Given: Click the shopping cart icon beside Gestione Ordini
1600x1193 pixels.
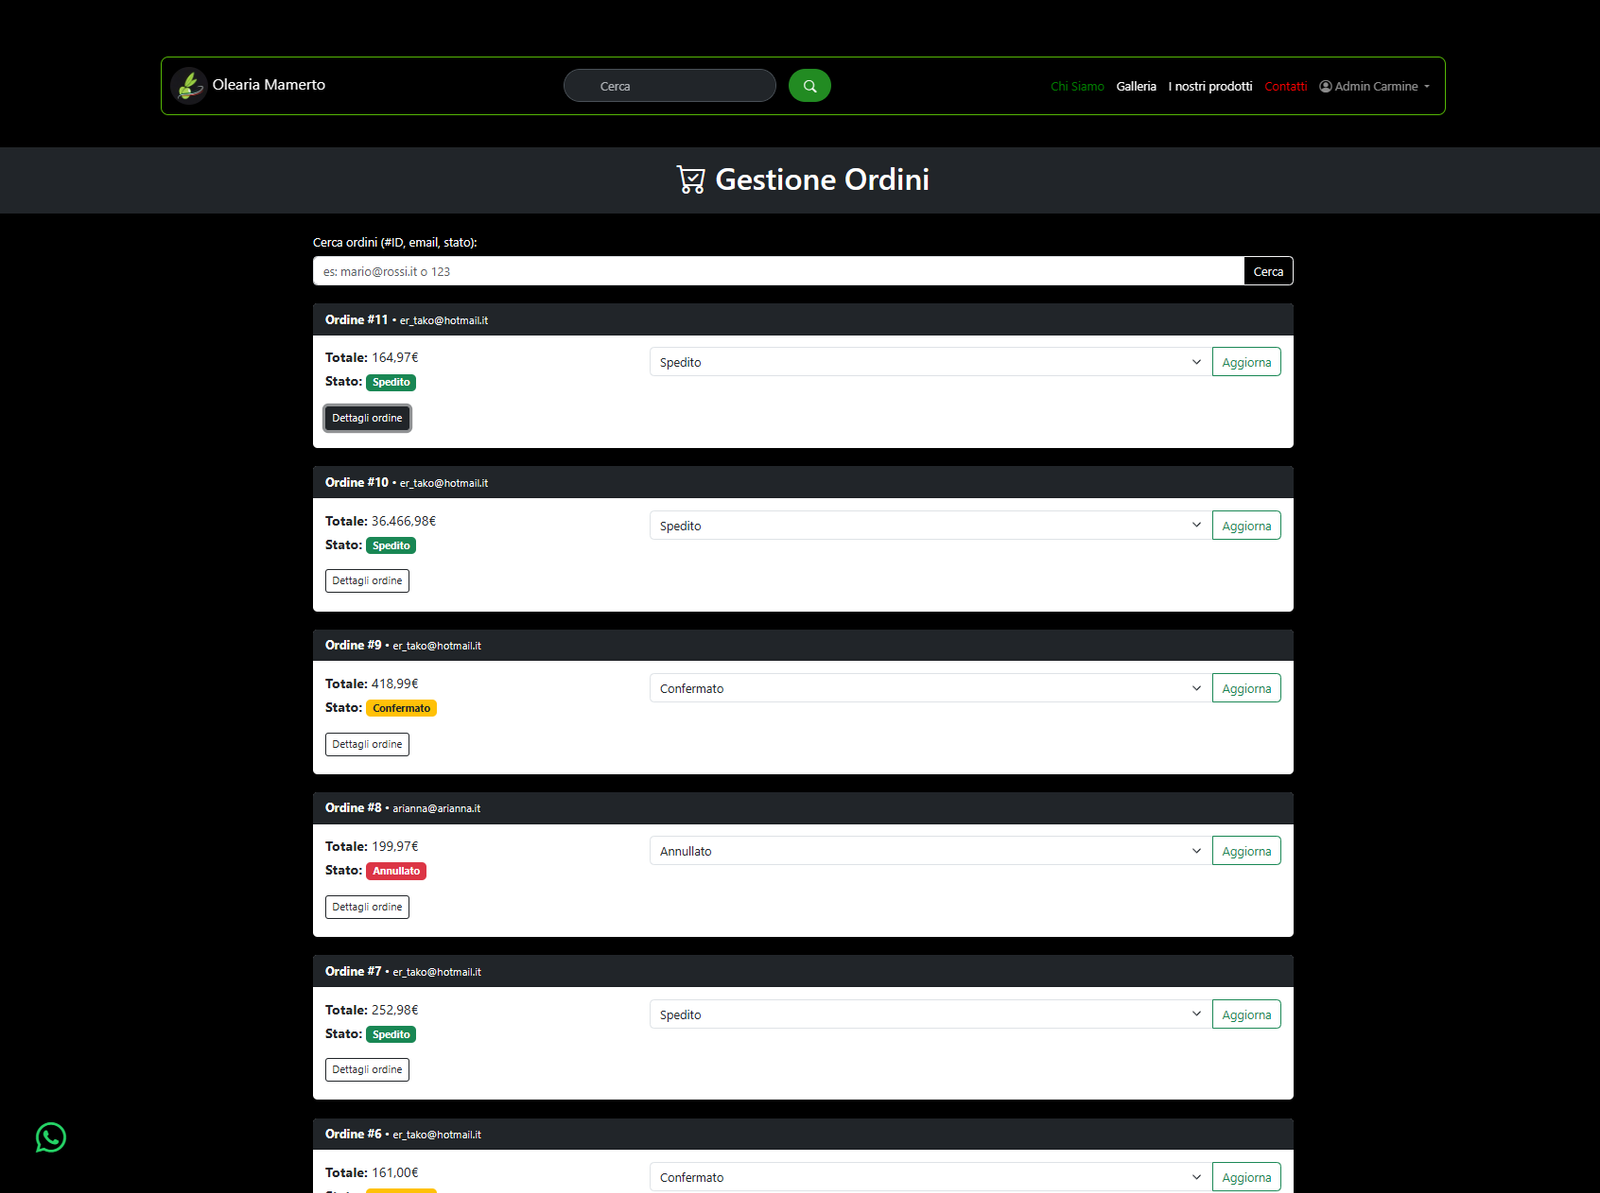Looking at the screenshot, I should [690, 179].
